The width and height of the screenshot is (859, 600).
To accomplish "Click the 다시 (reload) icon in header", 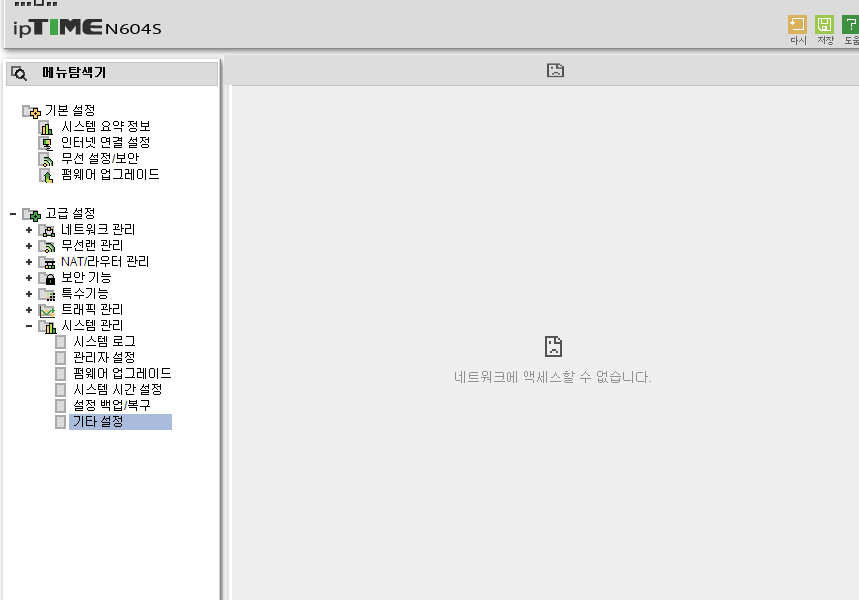I will 797,25.
